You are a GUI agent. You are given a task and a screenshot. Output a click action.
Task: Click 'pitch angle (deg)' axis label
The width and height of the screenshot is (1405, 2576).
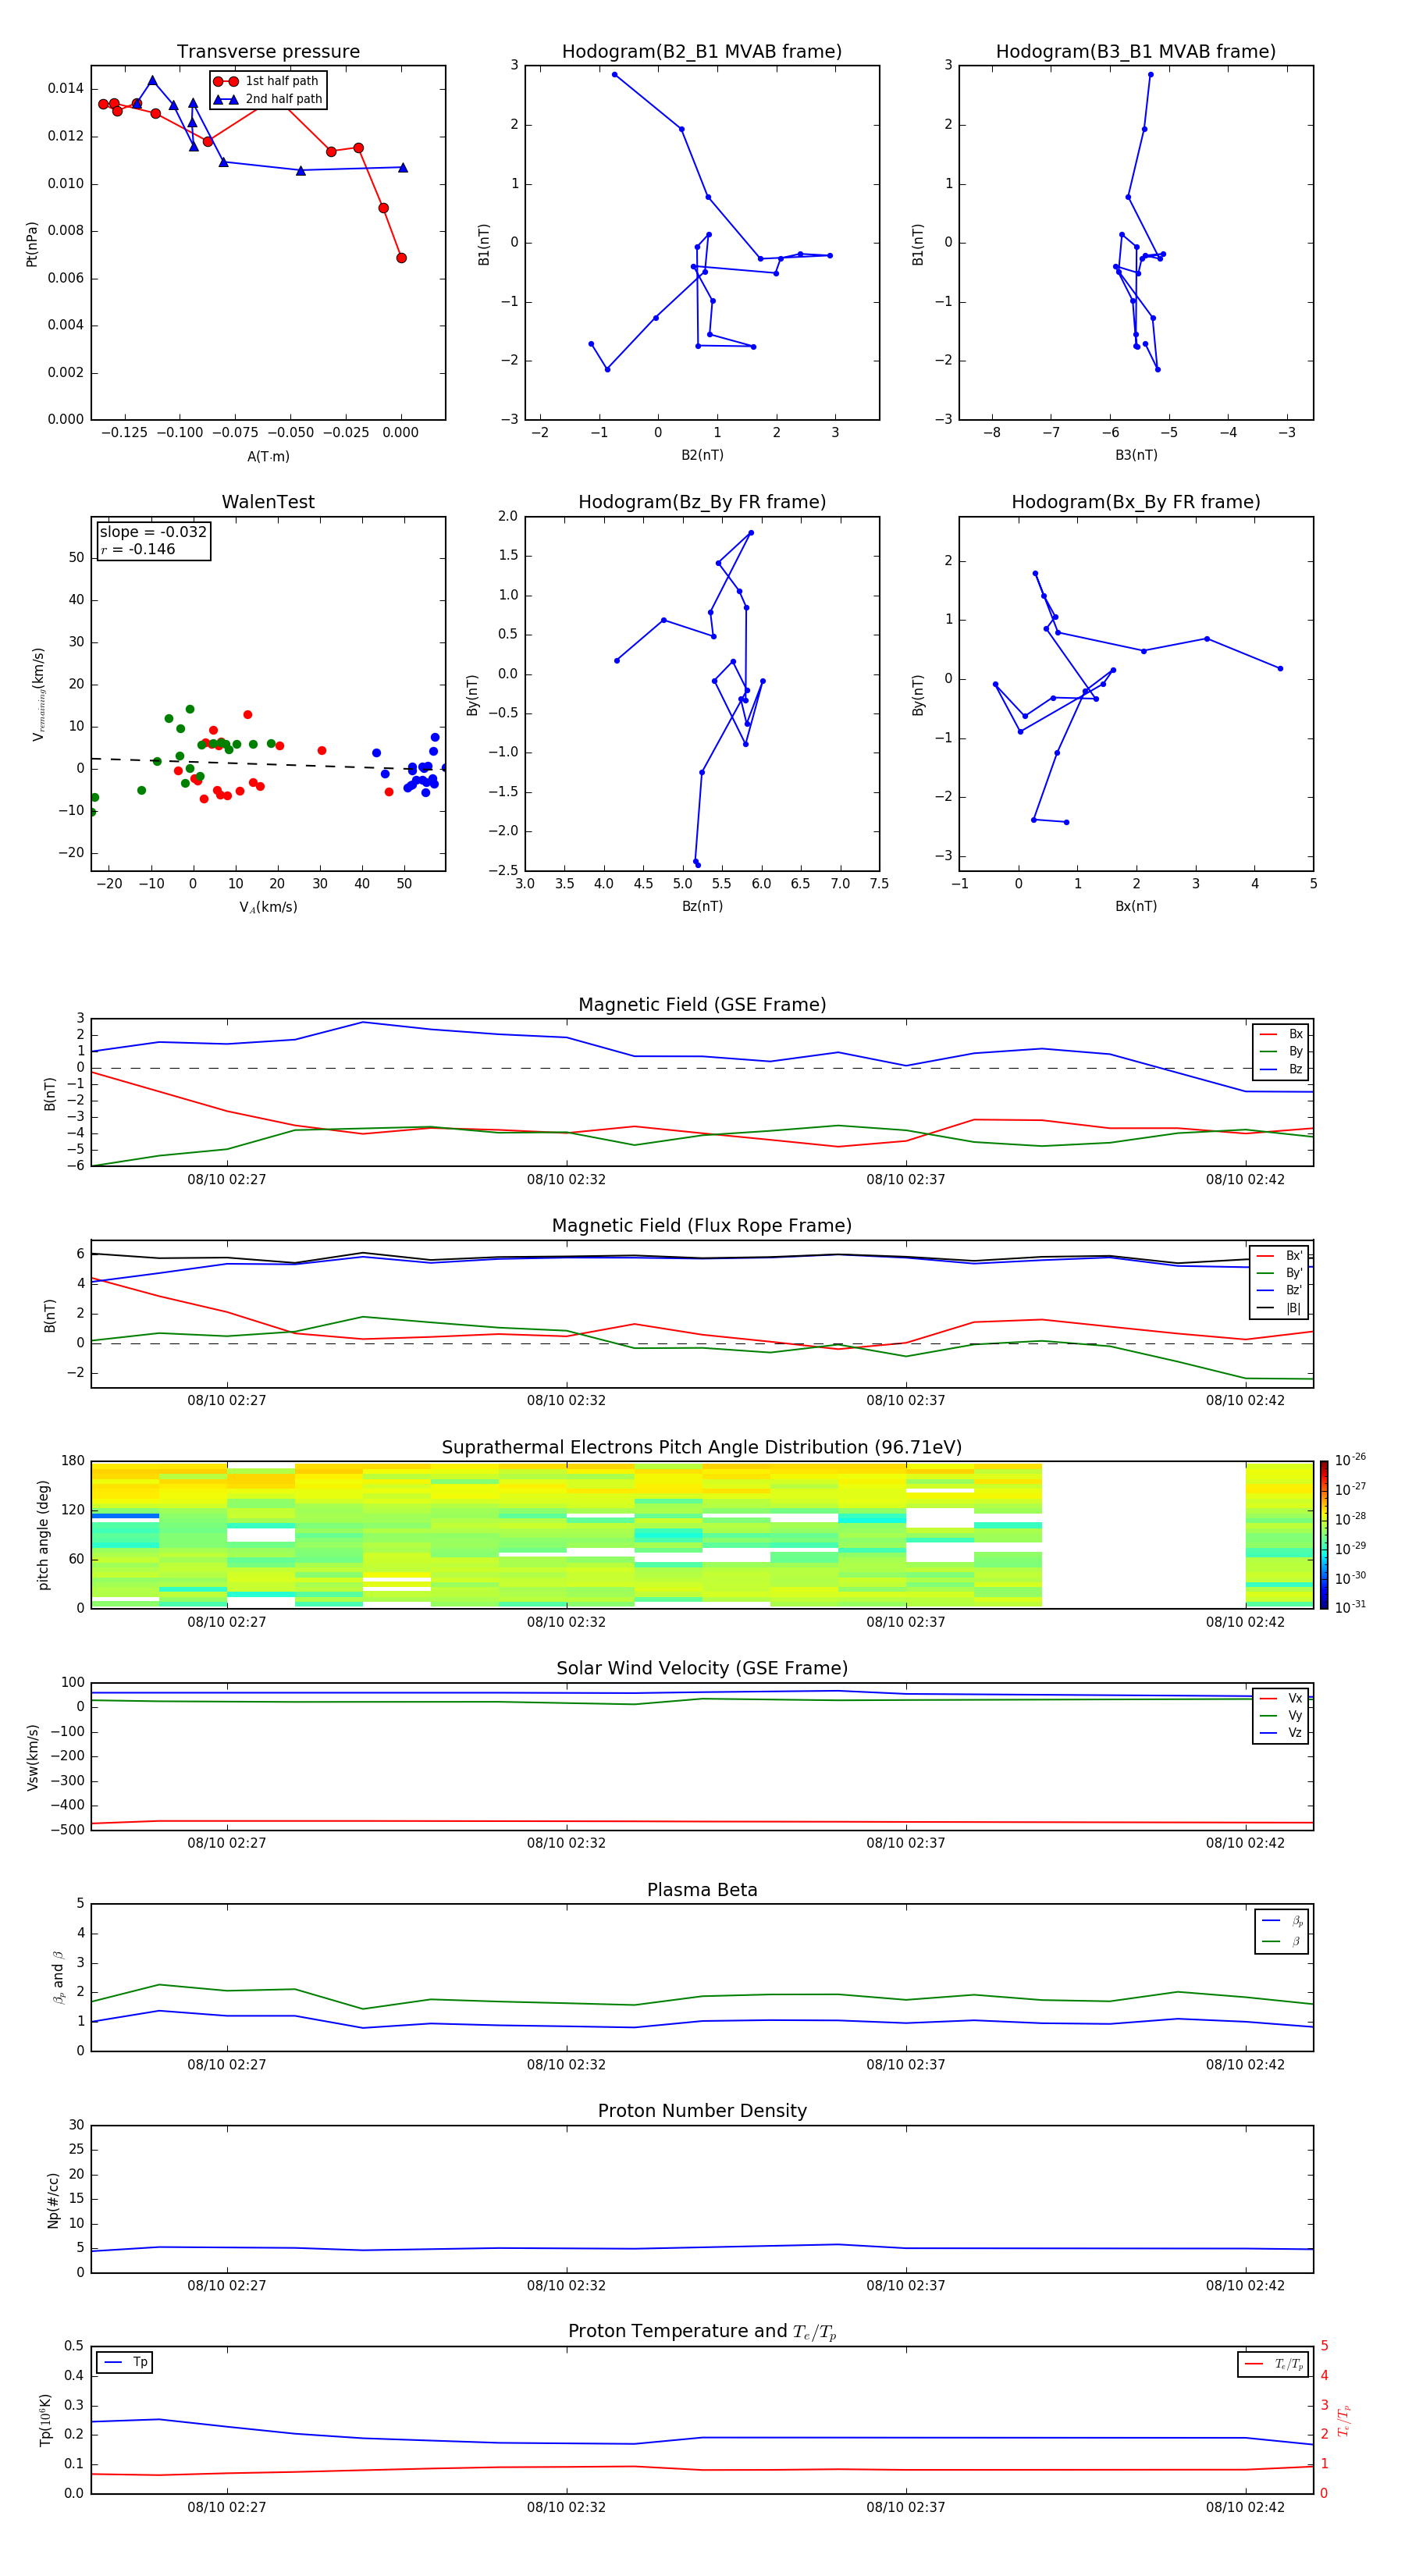(x=43, y=1535)
